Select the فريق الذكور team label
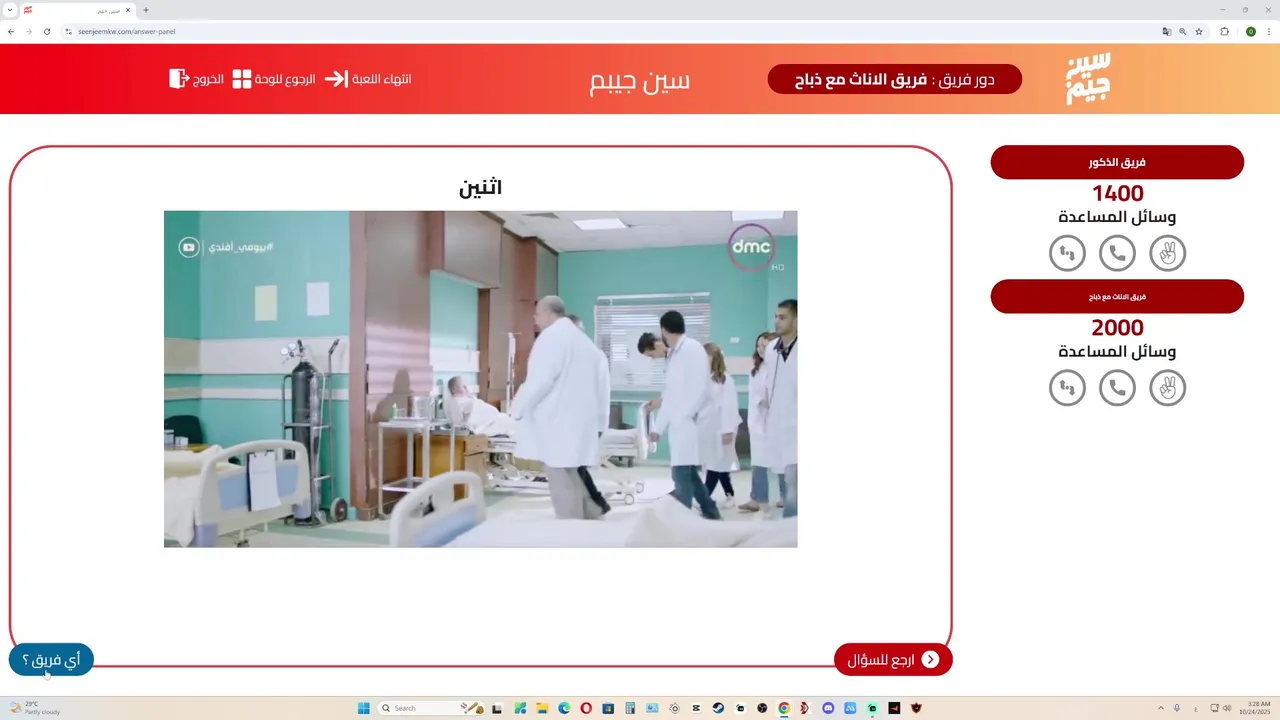This screenshot has height=720, width=1280. pos(1117,162)
